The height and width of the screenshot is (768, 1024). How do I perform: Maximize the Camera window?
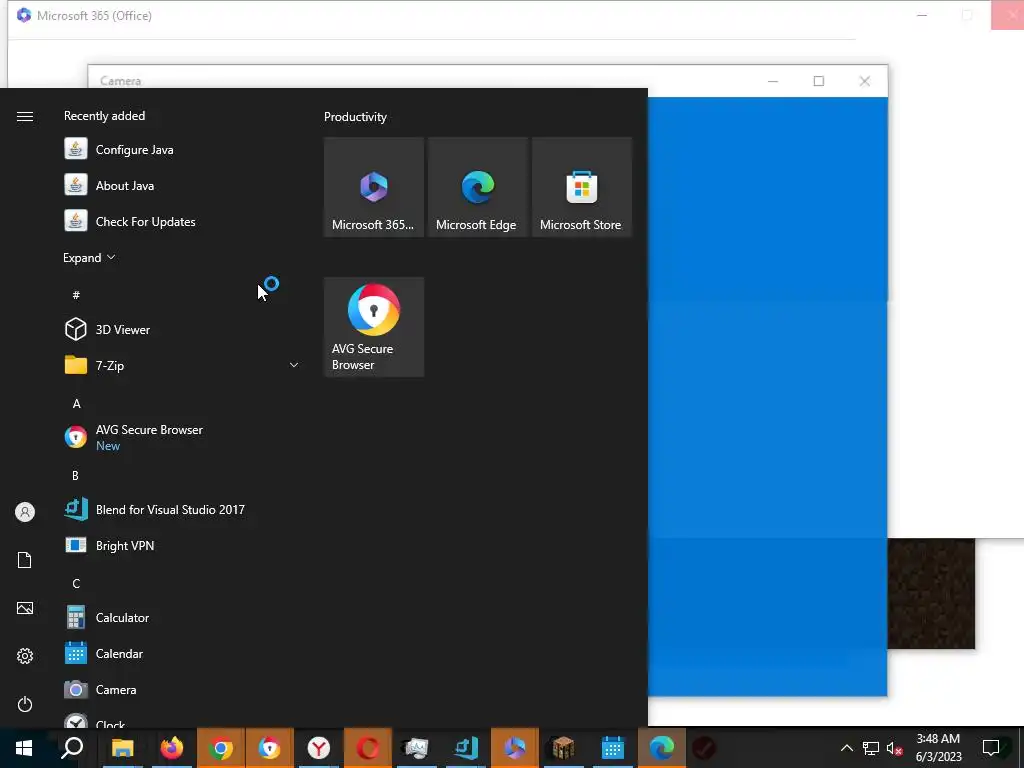pos(818,81)
